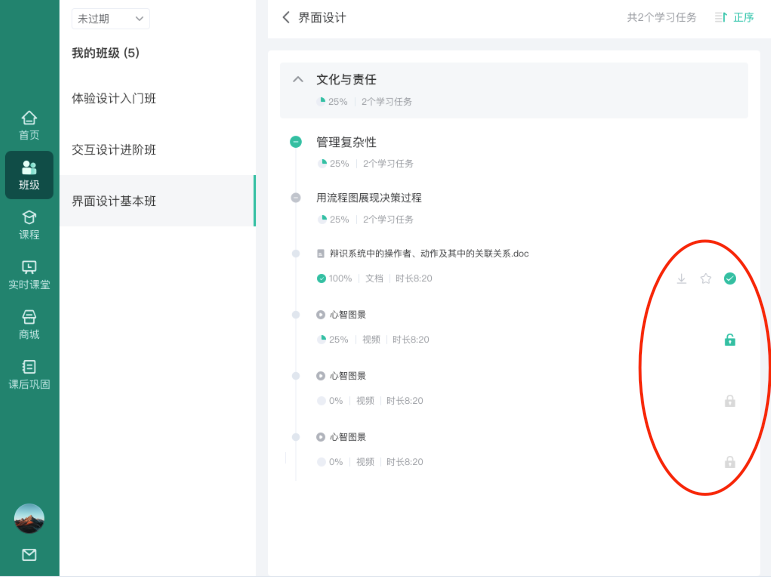This screenshot has width=771, height=577.
Task: Open 课后巩固 after-class review in sidebar
Action: (x=29, y=374)
